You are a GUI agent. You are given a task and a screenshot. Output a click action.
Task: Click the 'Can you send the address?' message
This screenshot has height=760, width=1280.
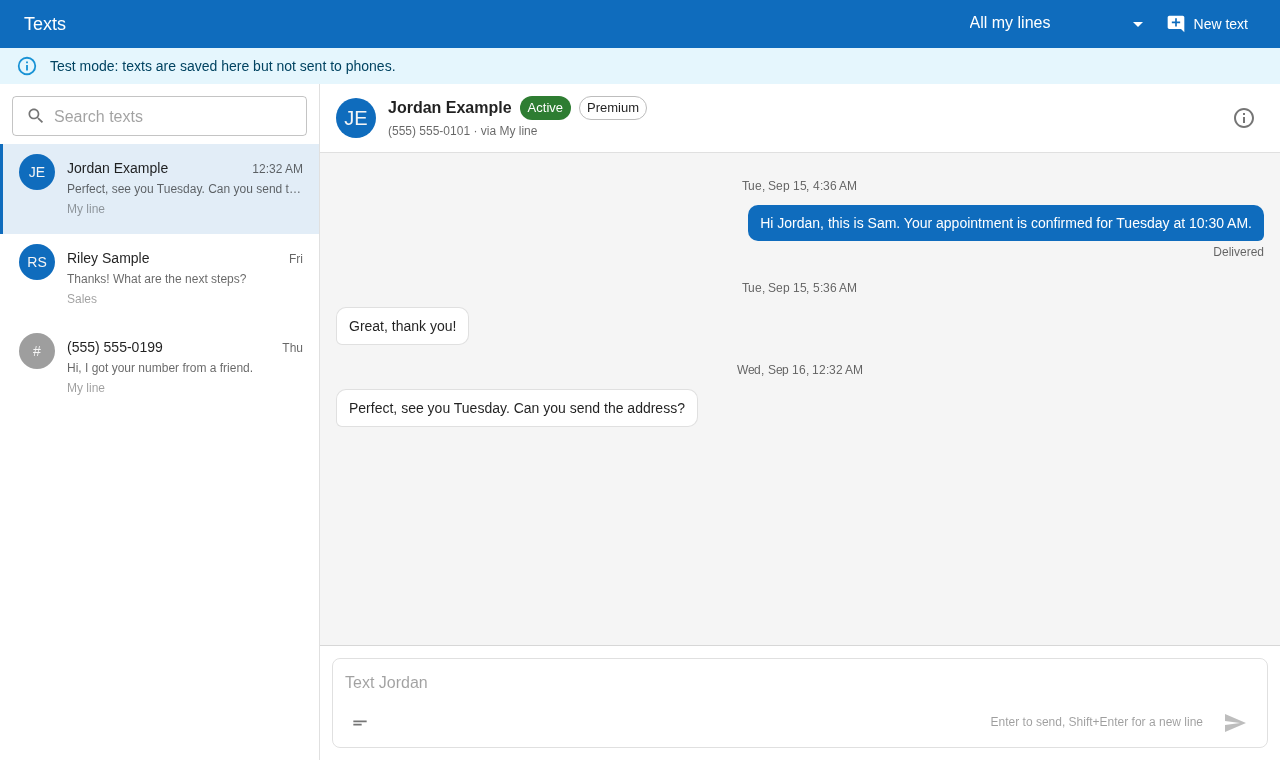tap(517, 408)
